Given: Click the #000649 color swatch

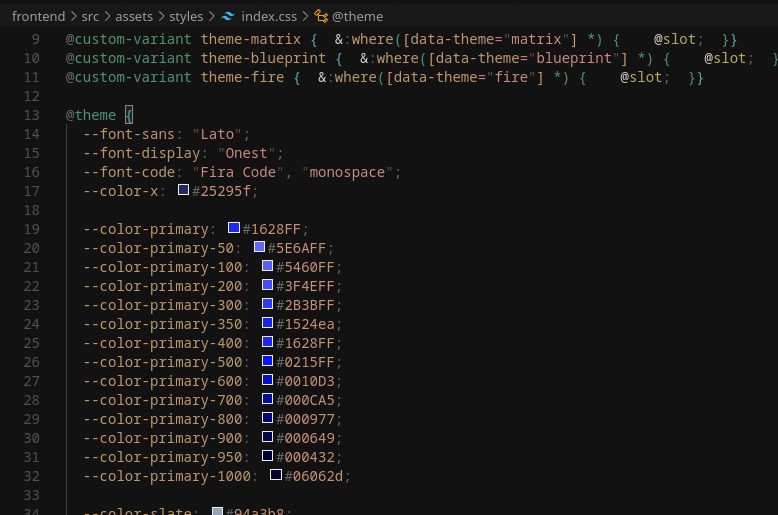Looking at the screenshot, I should 267,437.
